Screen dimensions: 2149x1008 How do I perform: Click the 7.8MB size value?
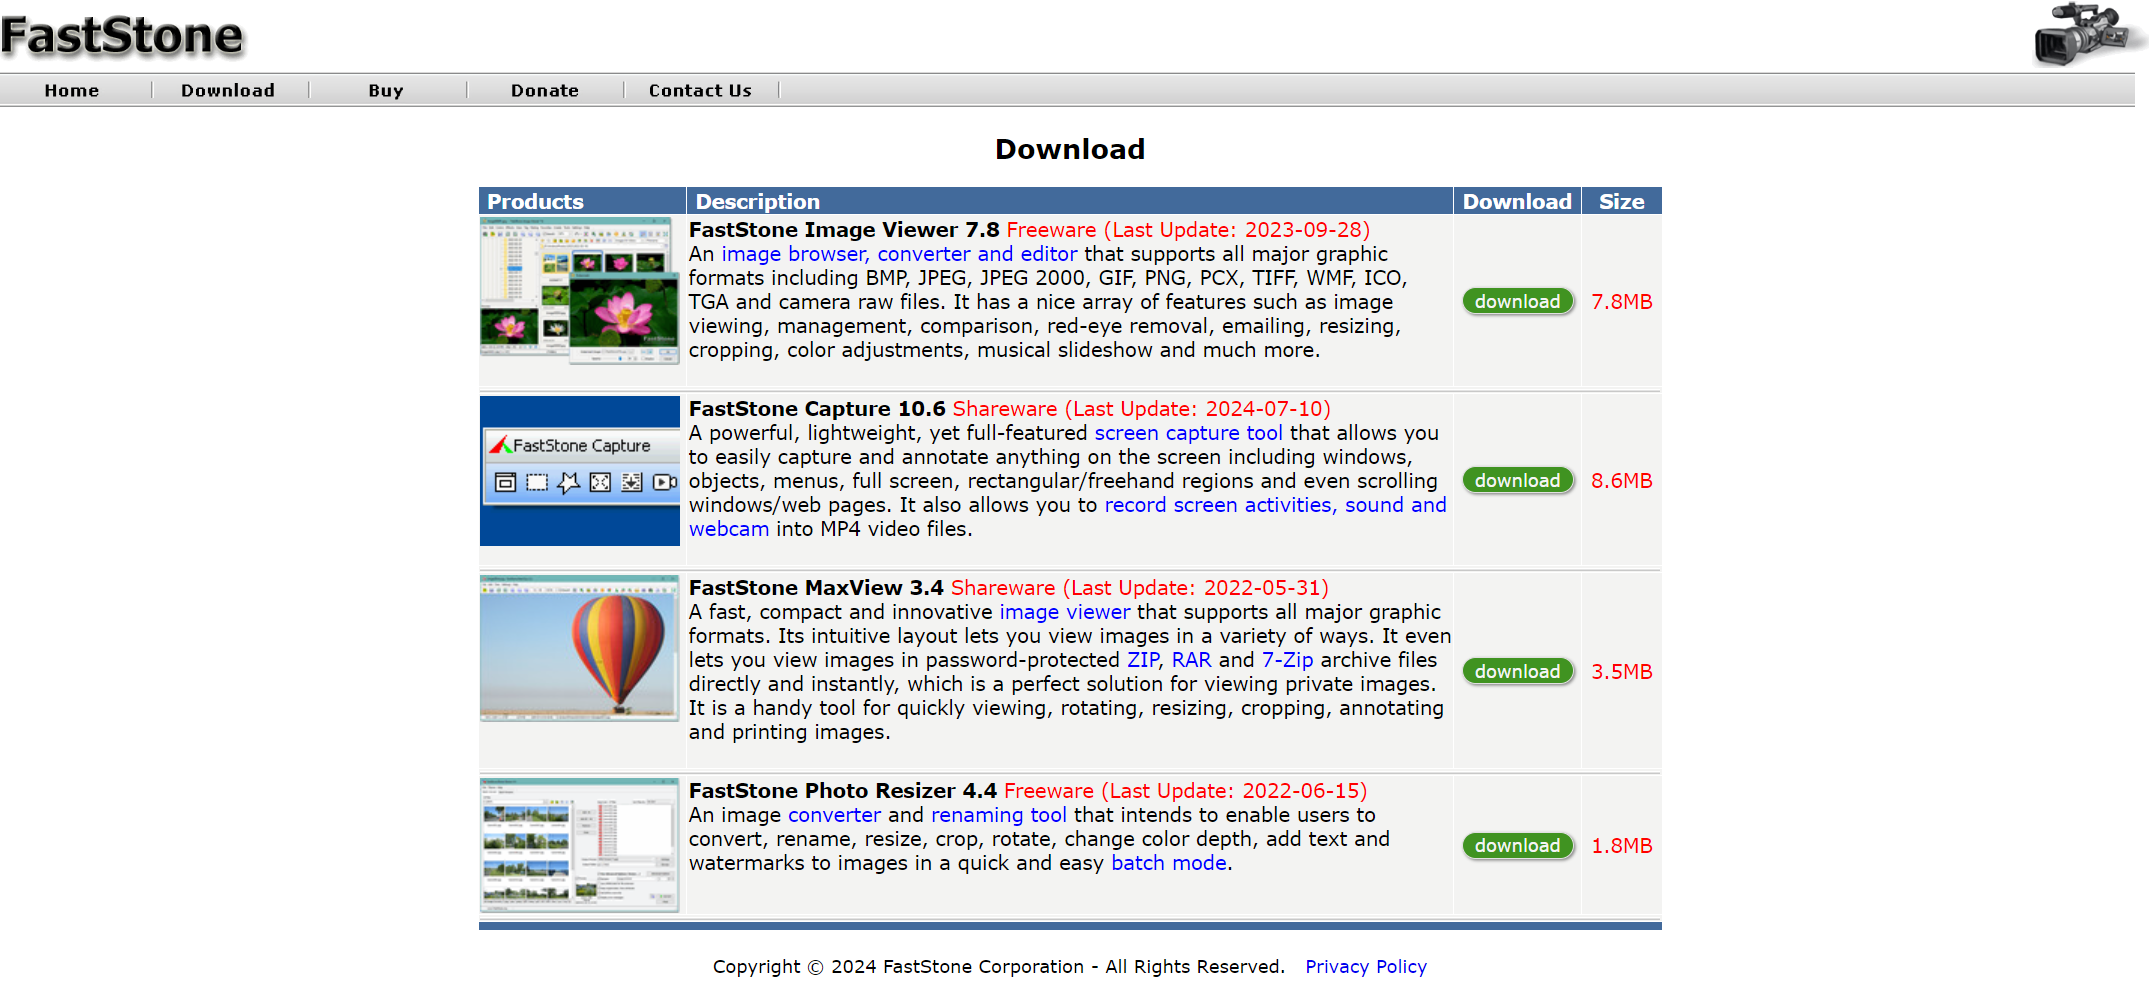click(x=1621, y=302)
